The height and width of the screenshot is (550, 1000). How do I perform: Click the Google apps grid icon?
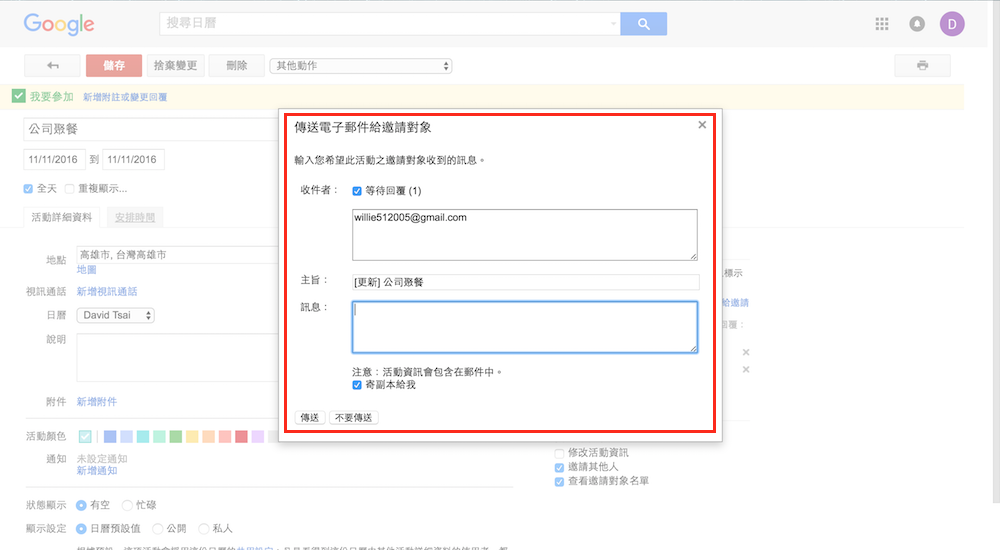pos(881,24)
